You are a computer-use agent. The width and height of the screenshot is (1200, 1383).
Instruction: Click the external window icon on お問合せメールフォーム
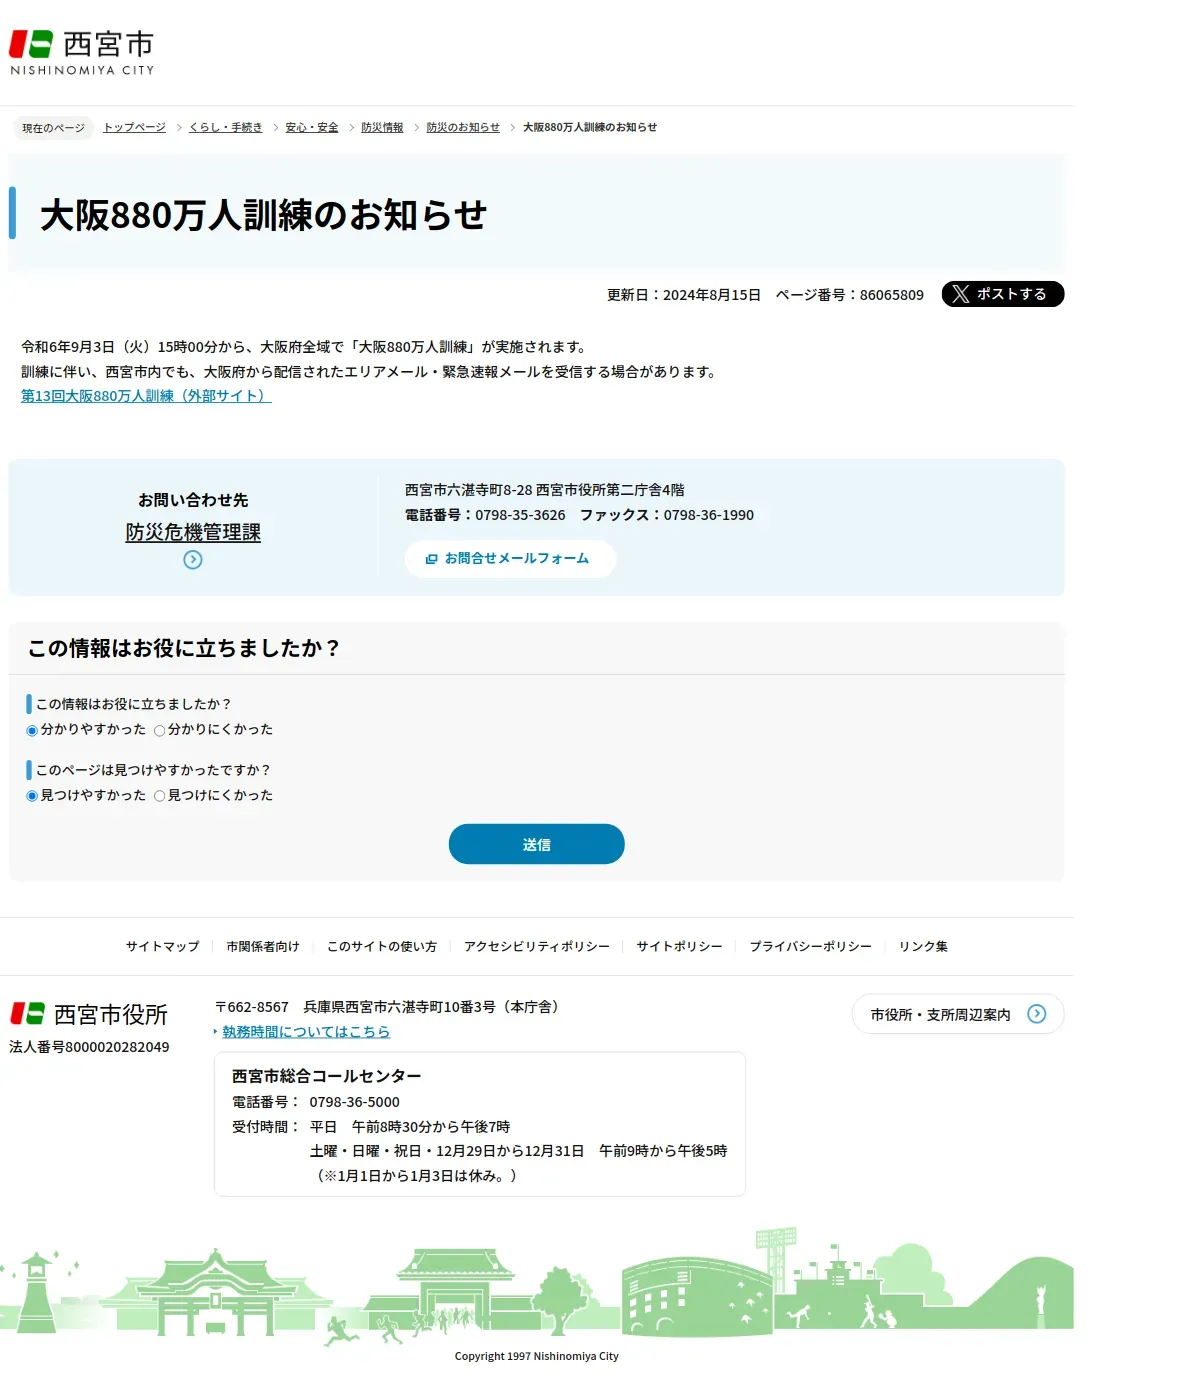pos(432,559)
